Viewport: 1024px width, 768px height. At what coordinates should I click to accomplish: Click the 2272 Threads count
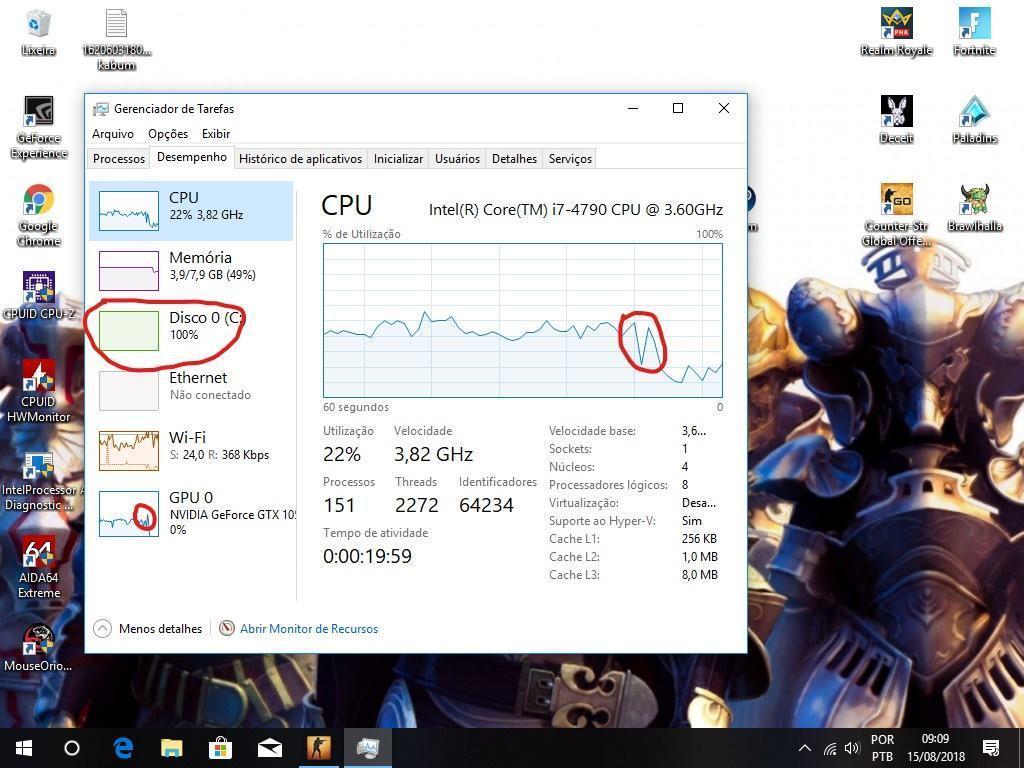(x=417, y=505)
